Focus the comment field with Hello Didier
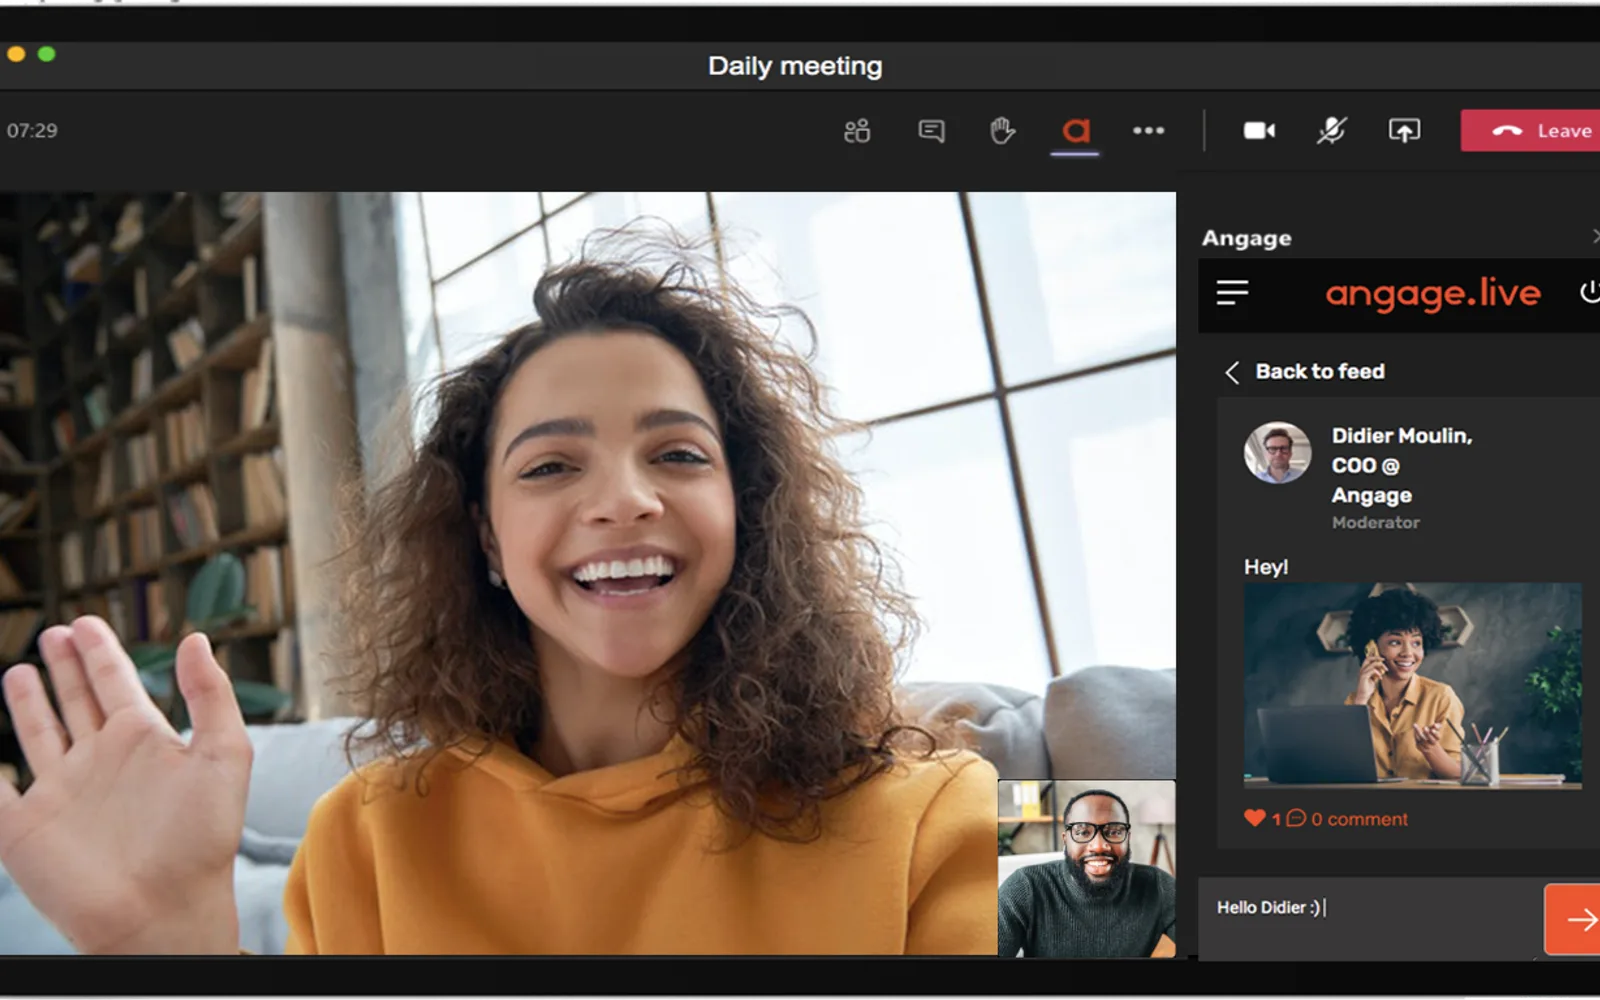This screenshot has height=1000, width=1600. click(x=1371, y=918)
